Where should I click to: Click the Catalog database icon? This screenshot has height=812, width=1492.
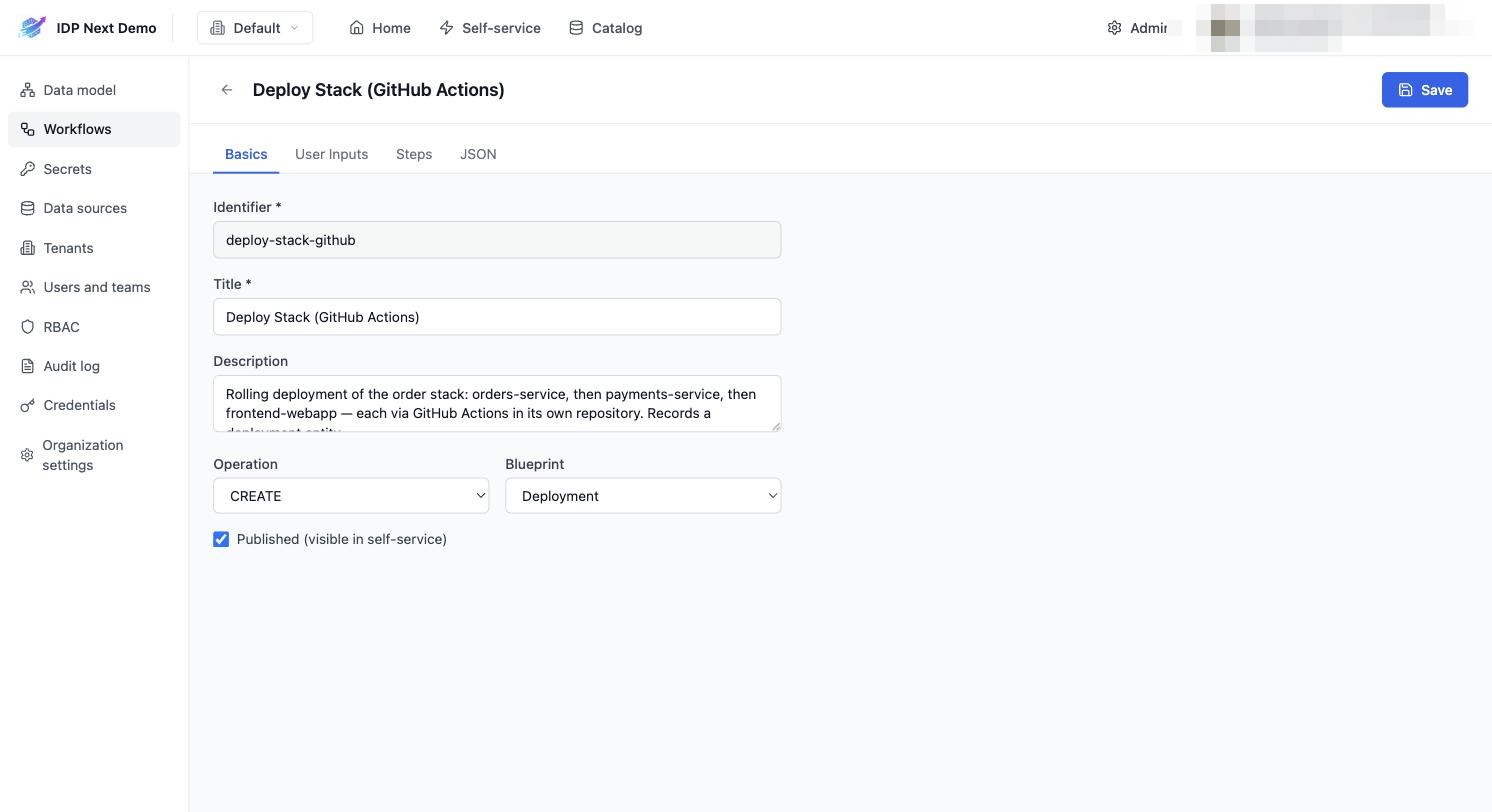576,28
